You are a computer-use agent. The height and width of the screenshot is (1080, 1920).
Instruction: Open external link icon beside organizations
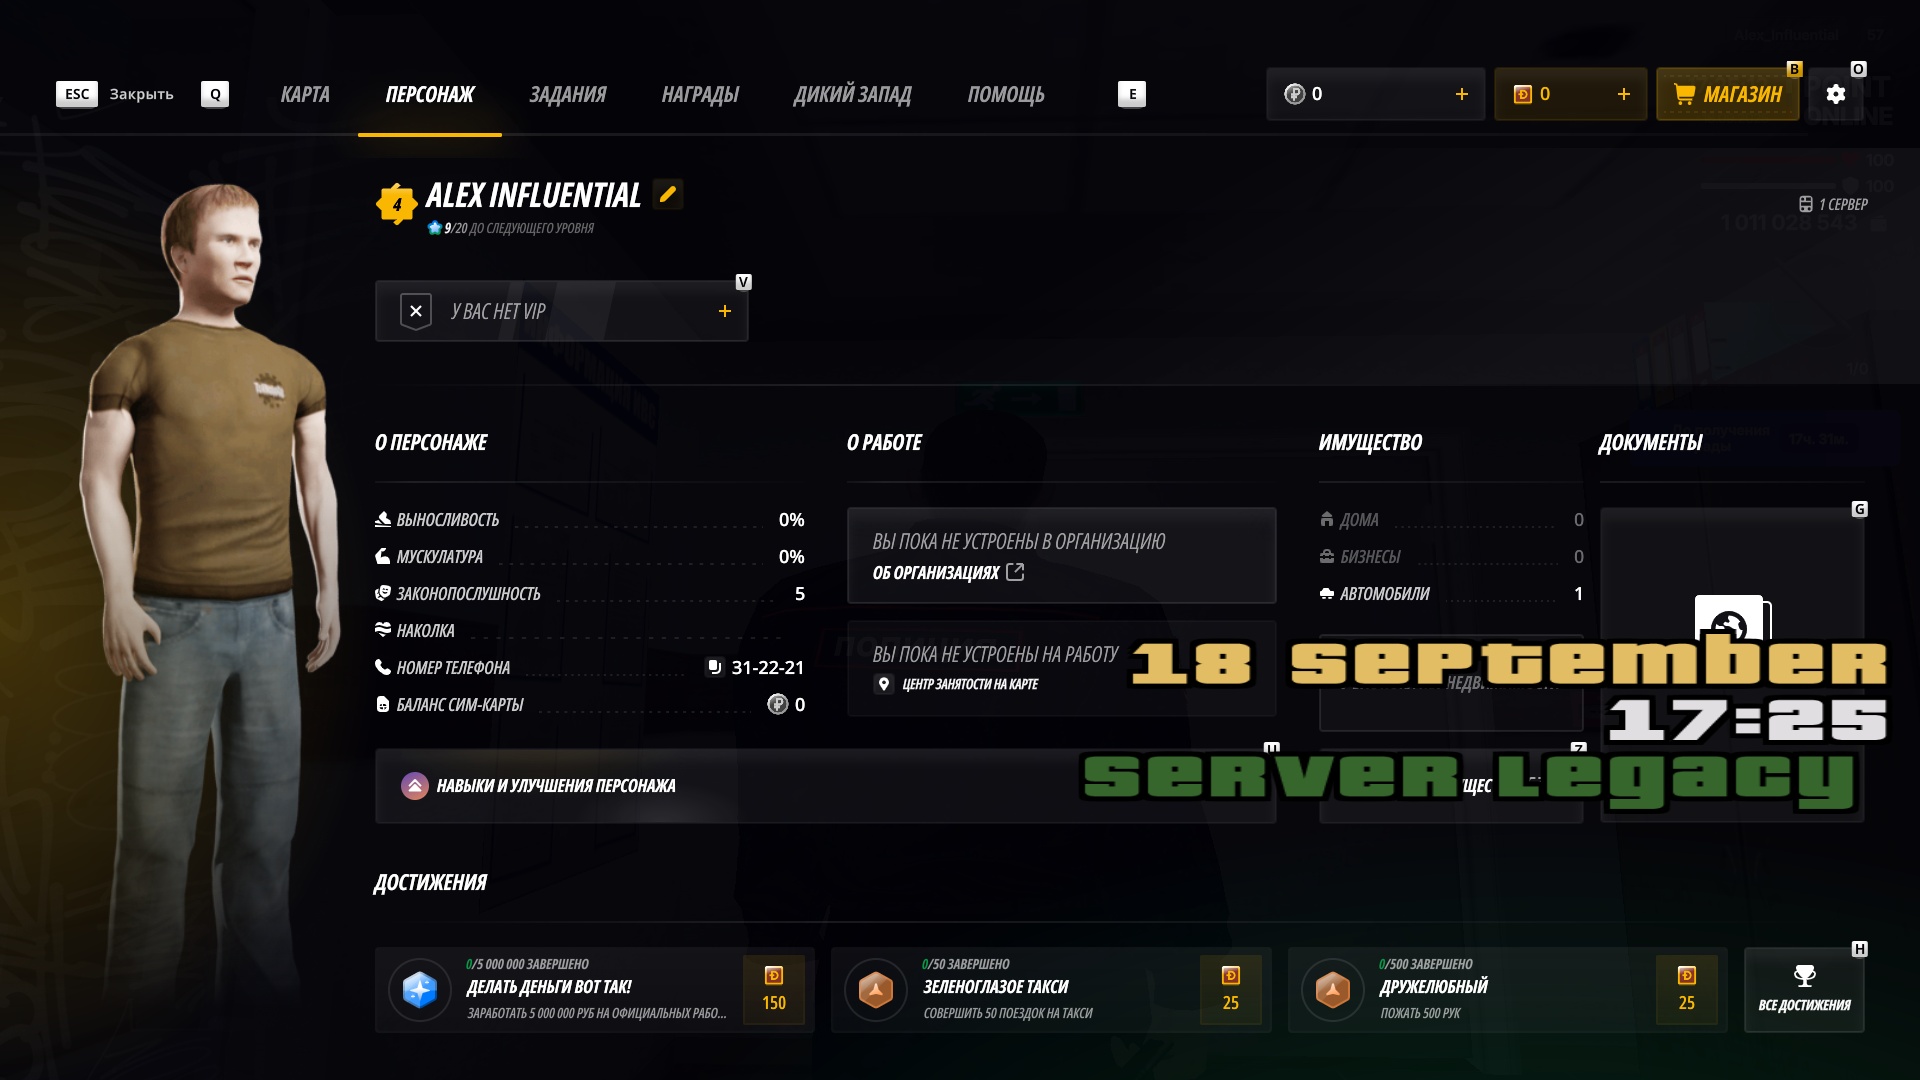point(1015,572)
